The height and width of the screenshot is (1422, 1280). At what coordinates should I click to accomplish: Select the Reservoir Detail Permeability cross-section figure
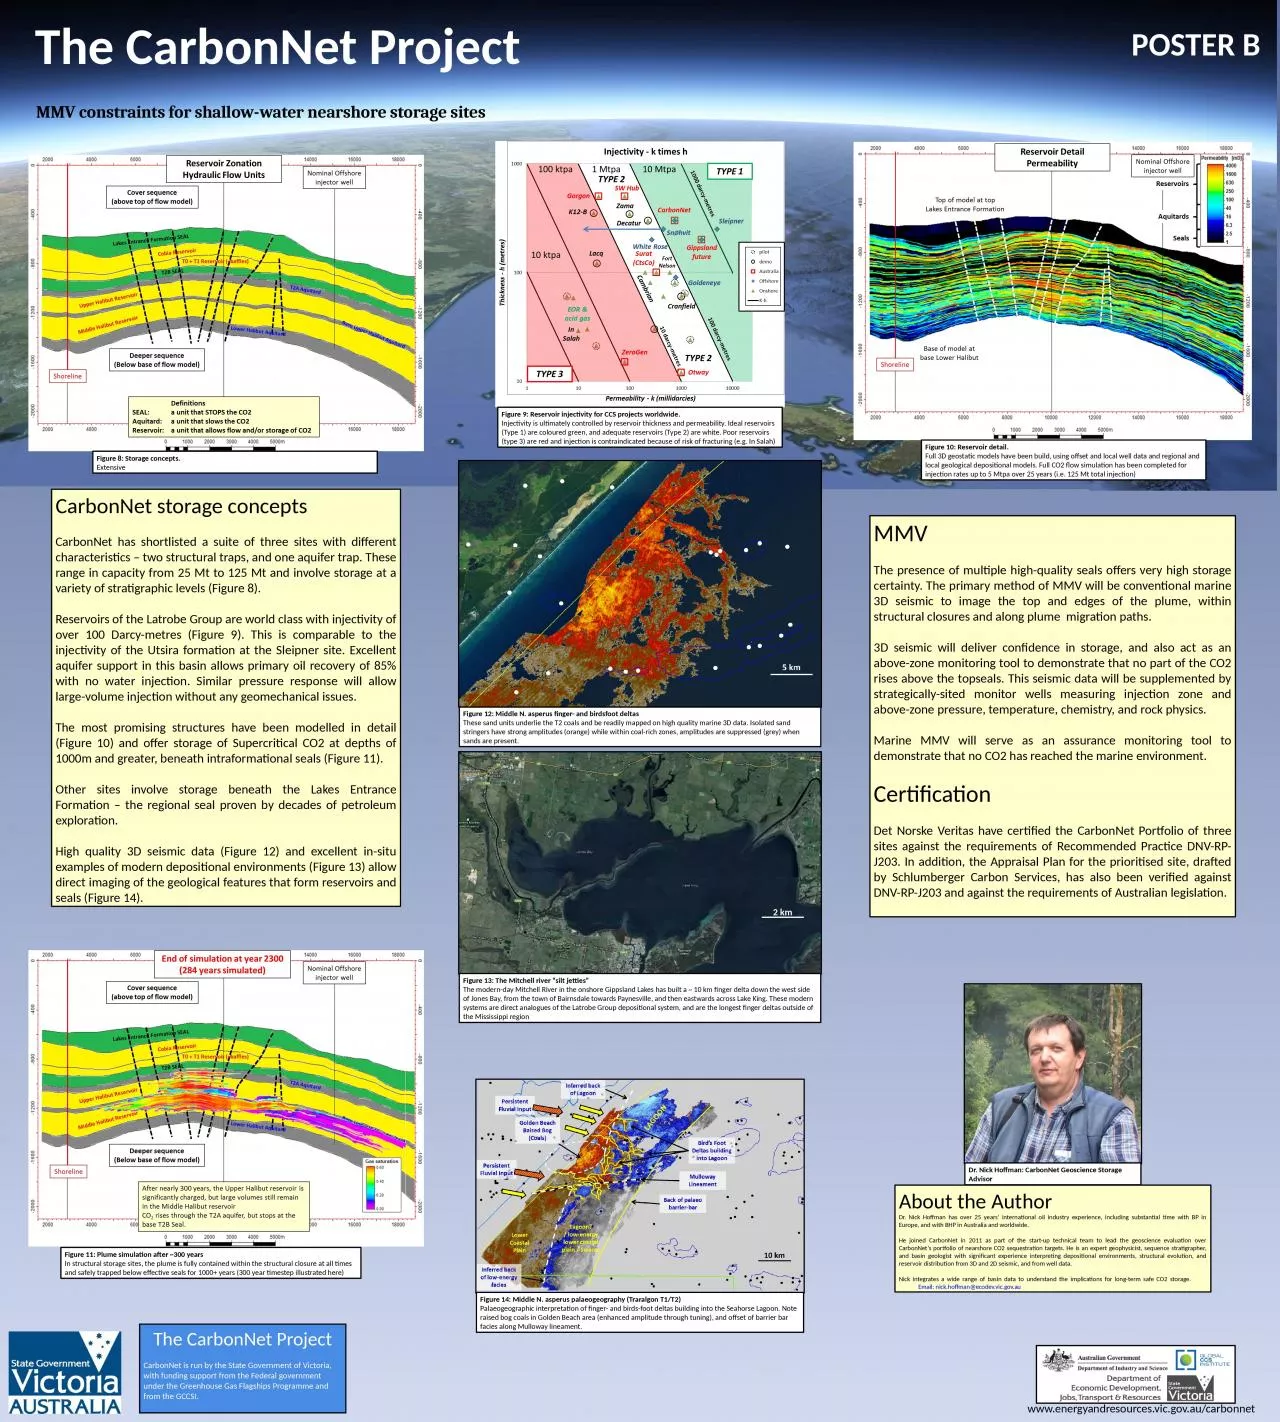pyautogui.click(x=1054, y=290)
